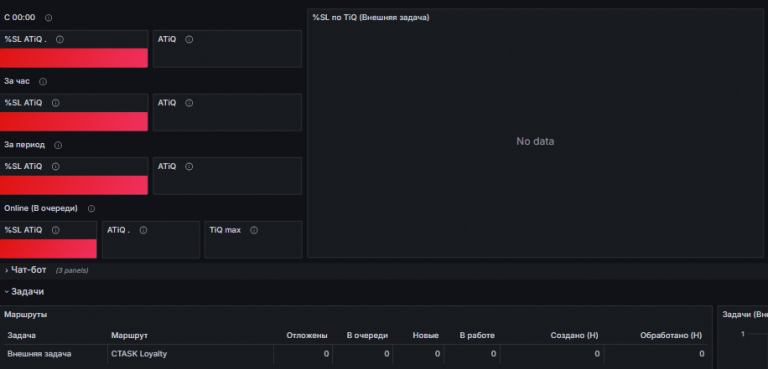
Task: Select the CTASK Loyalty cell
Action: (x=139, y=354)
